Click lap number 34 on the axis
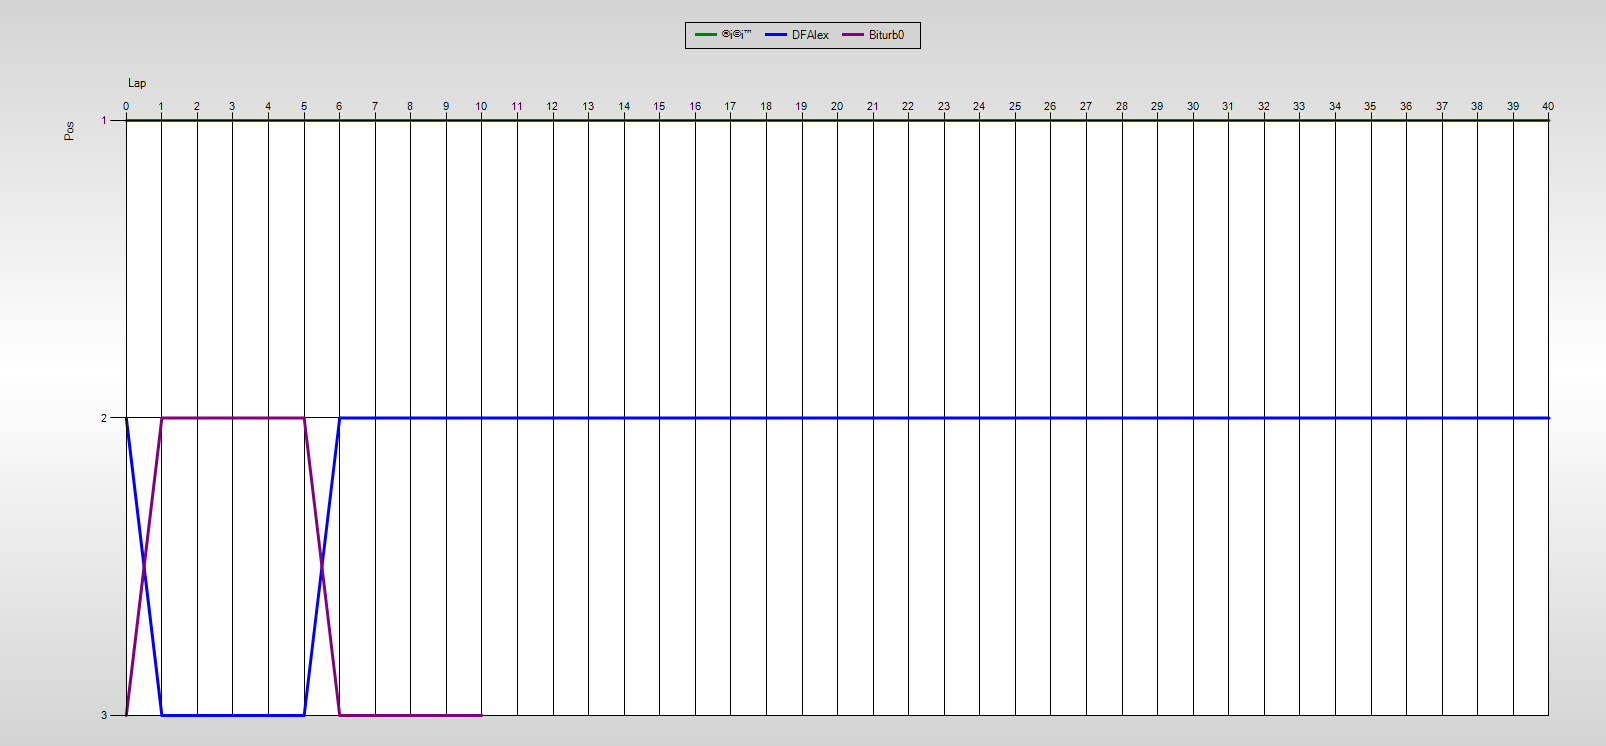The width and height of the screenshot is (1606, 746). click(1335, 106)
